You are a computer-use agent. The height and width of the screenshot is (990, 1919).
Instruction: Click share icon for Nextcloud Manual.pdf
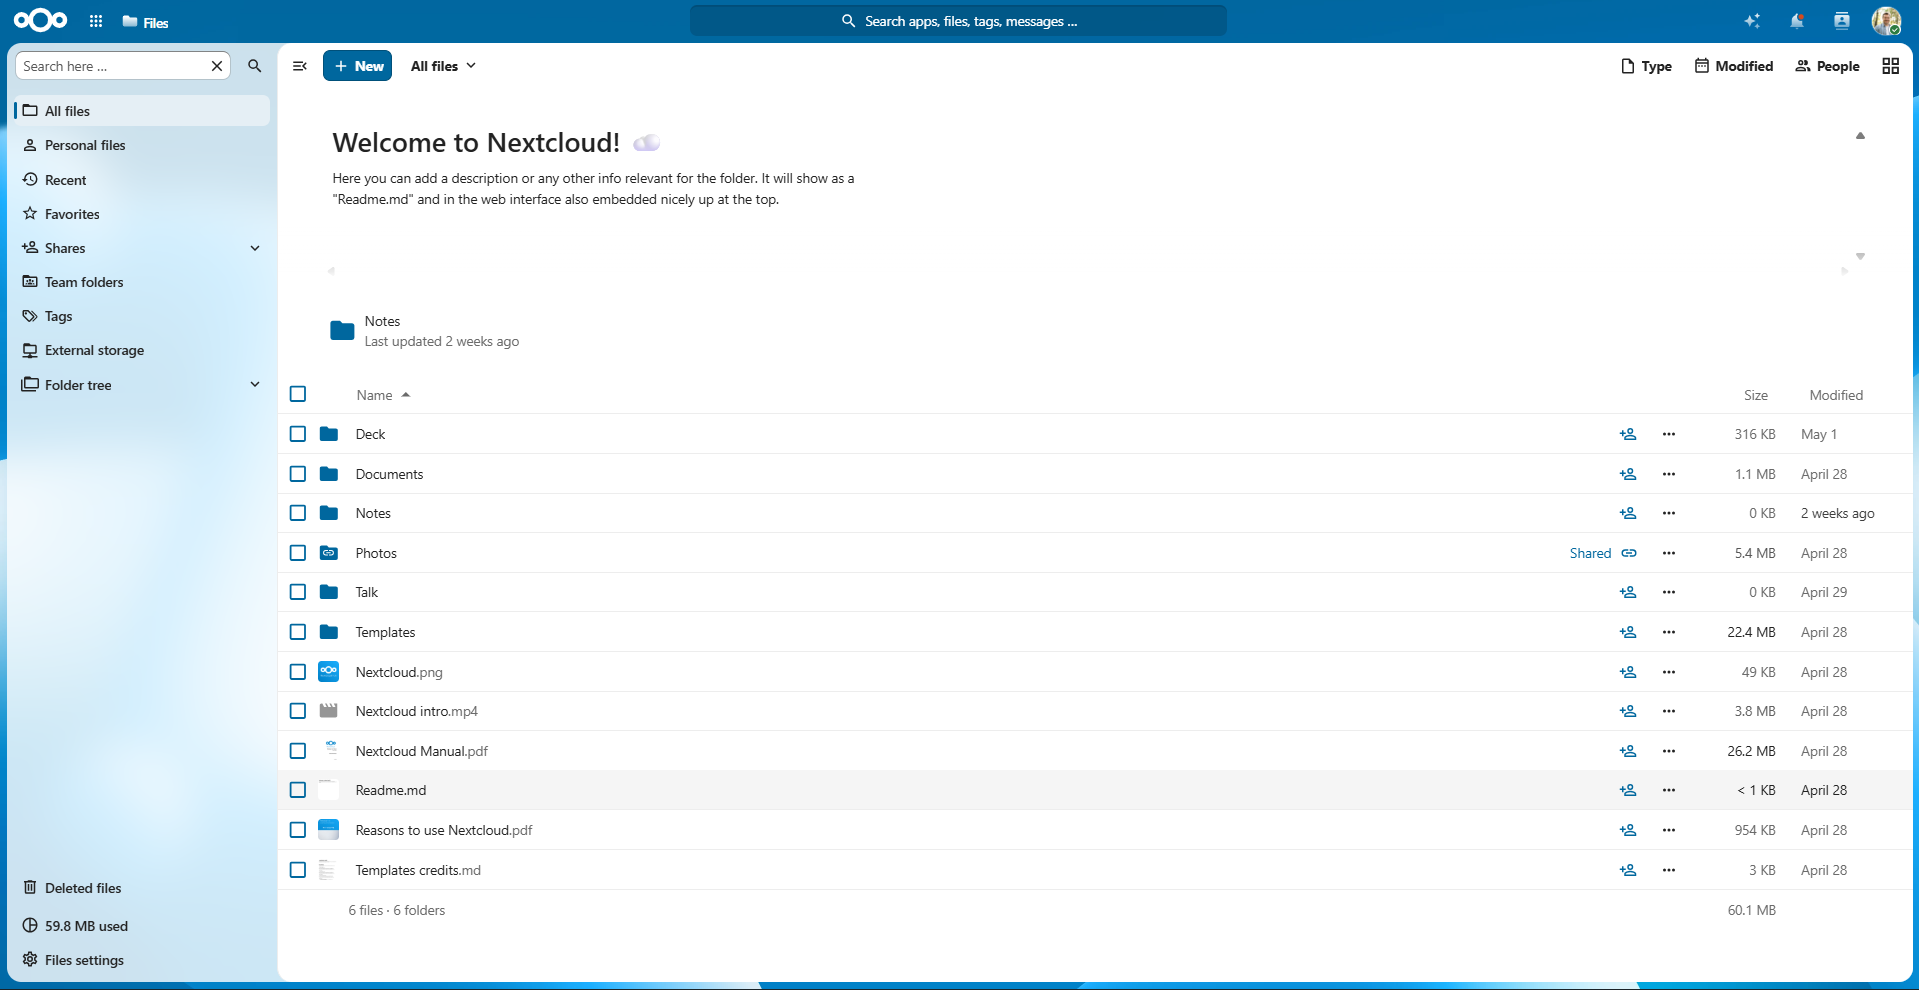(1628, 751)
